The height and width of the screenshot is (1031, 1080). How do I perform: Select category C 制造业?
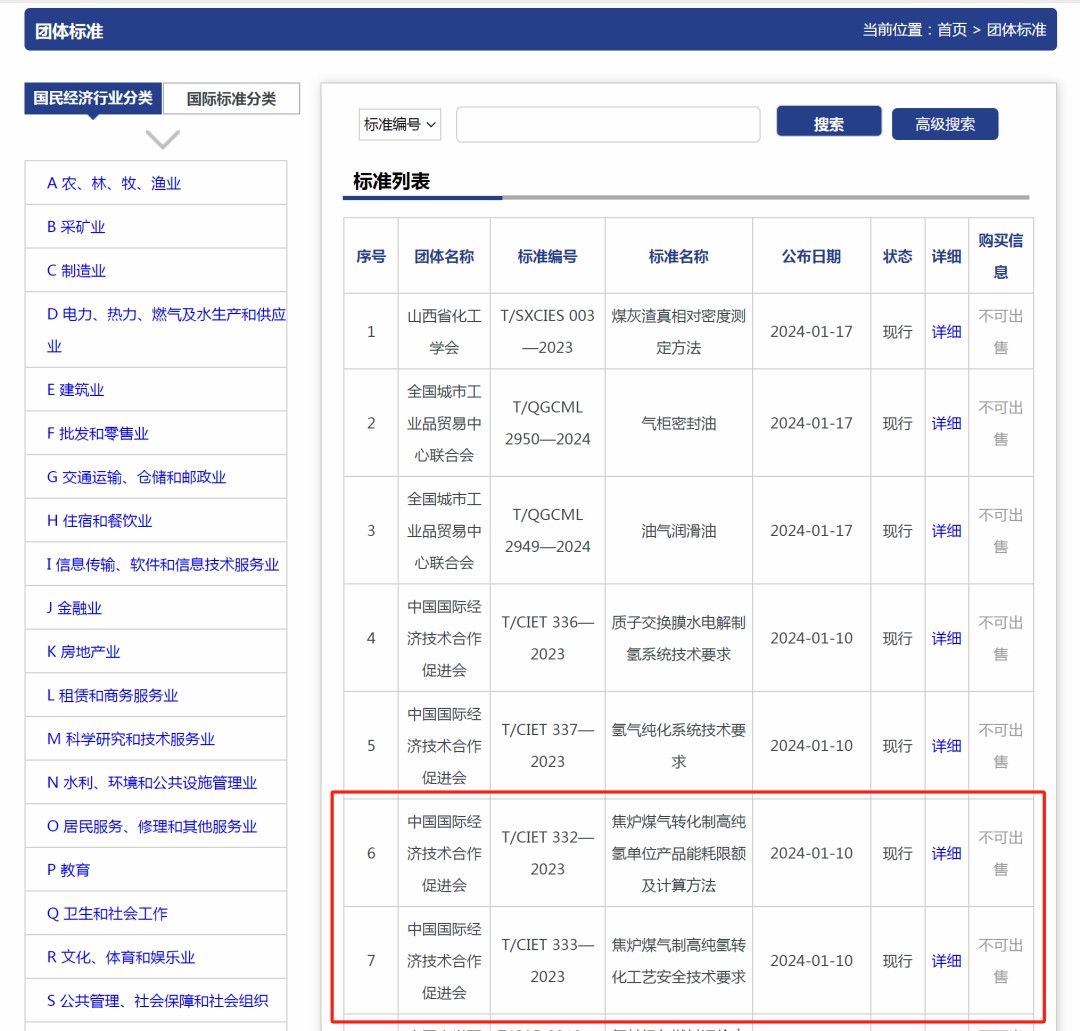pos(76,271)
